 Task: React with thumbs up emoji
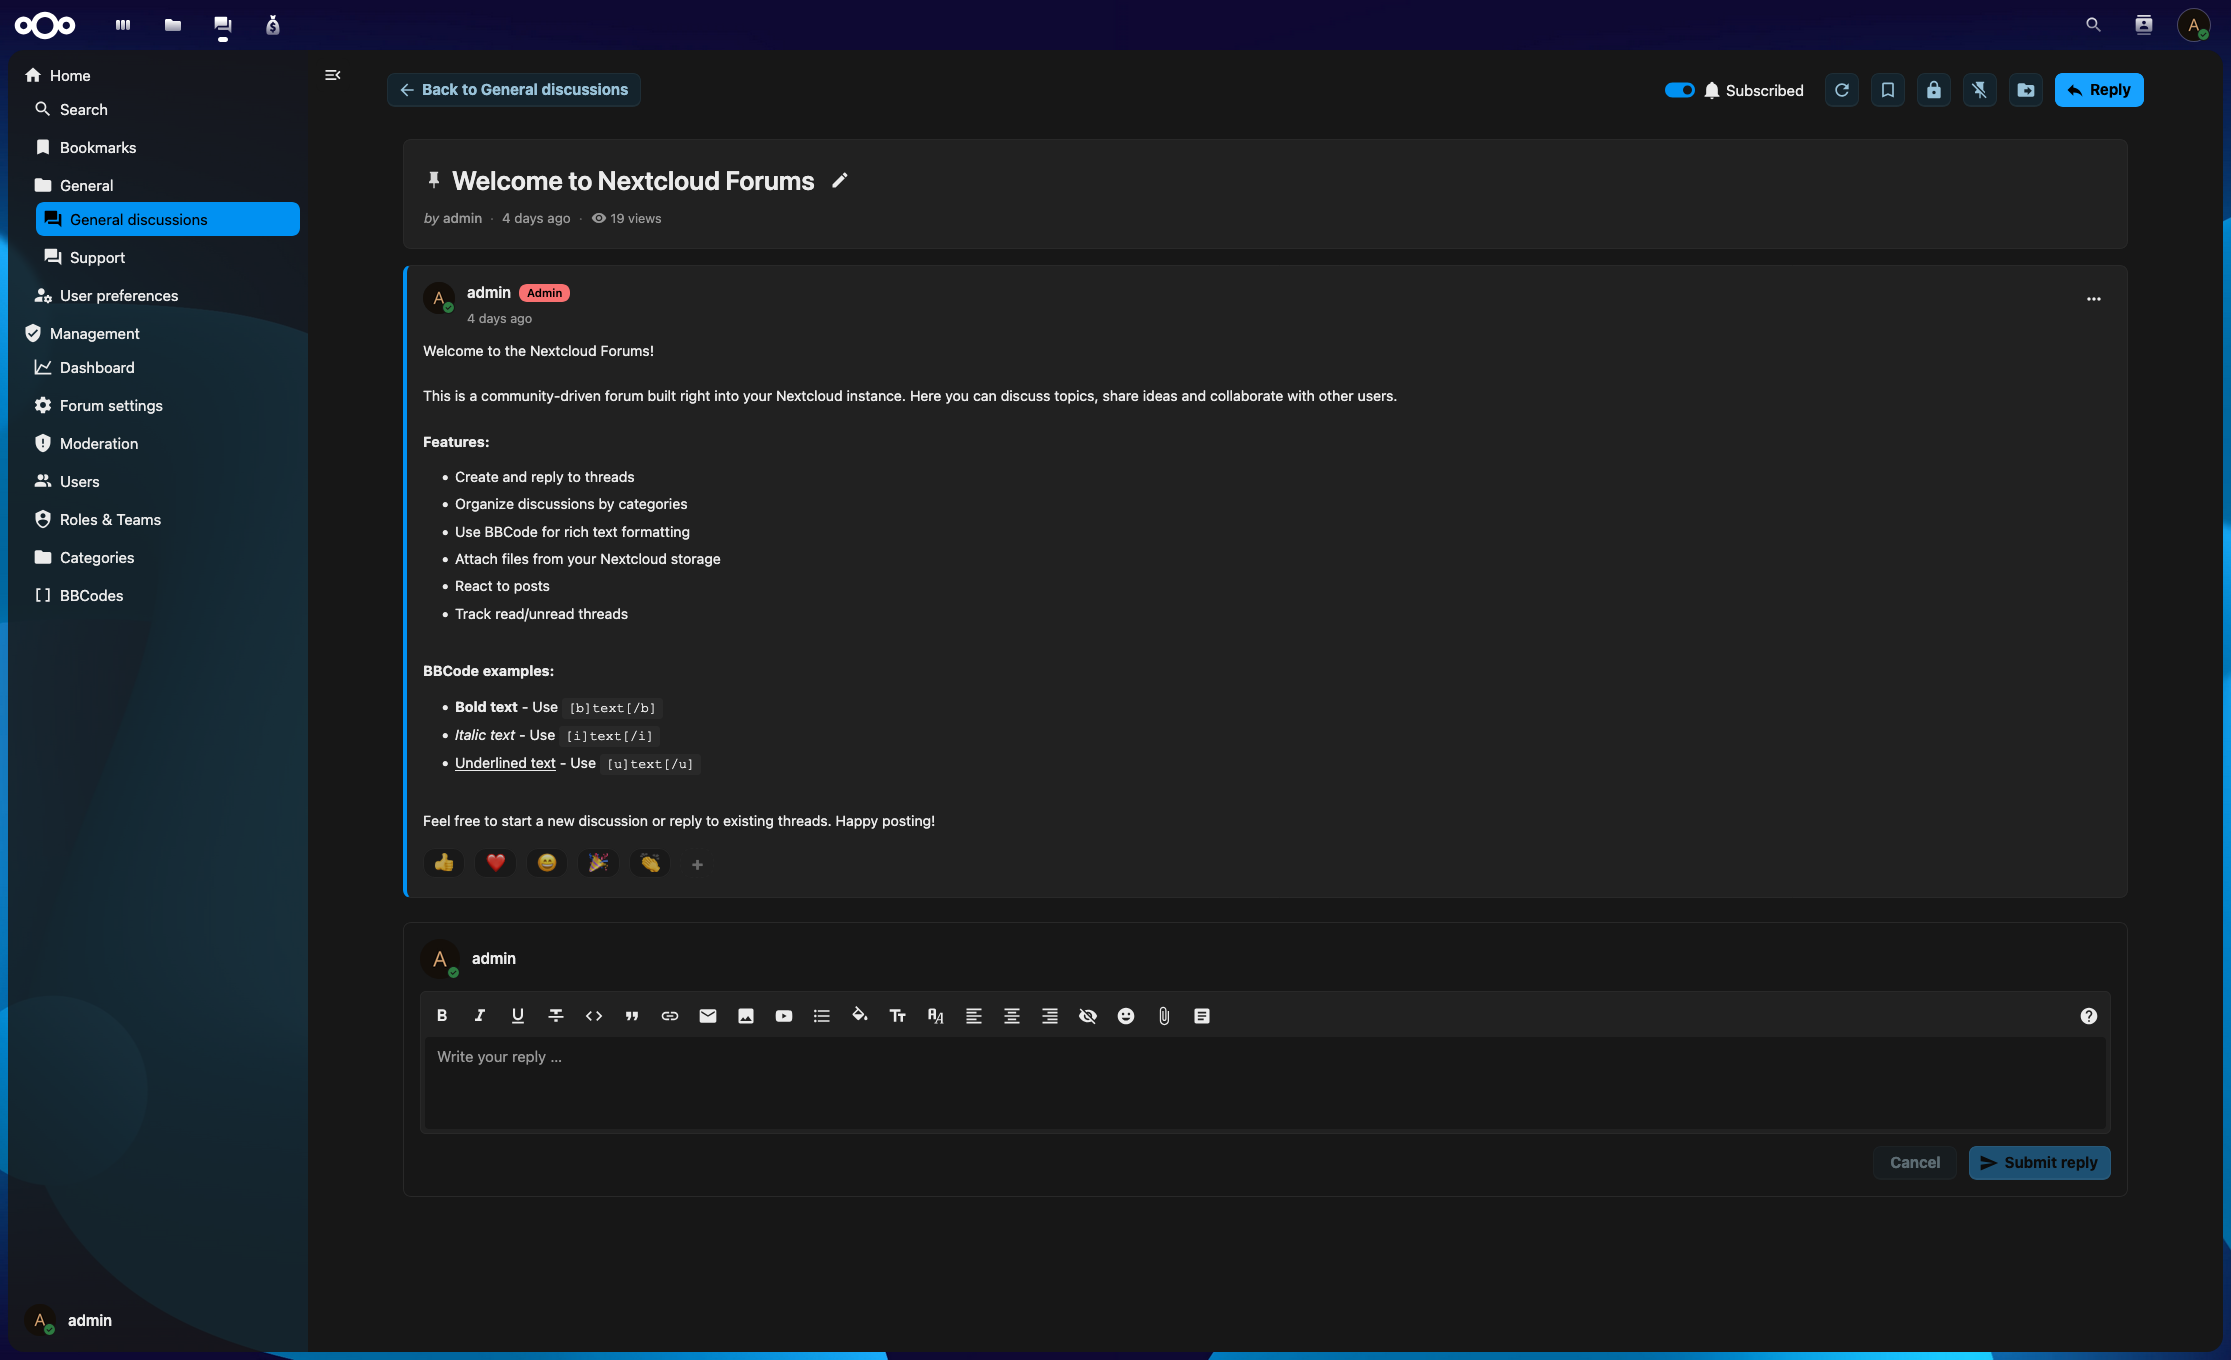pos(444,863)
